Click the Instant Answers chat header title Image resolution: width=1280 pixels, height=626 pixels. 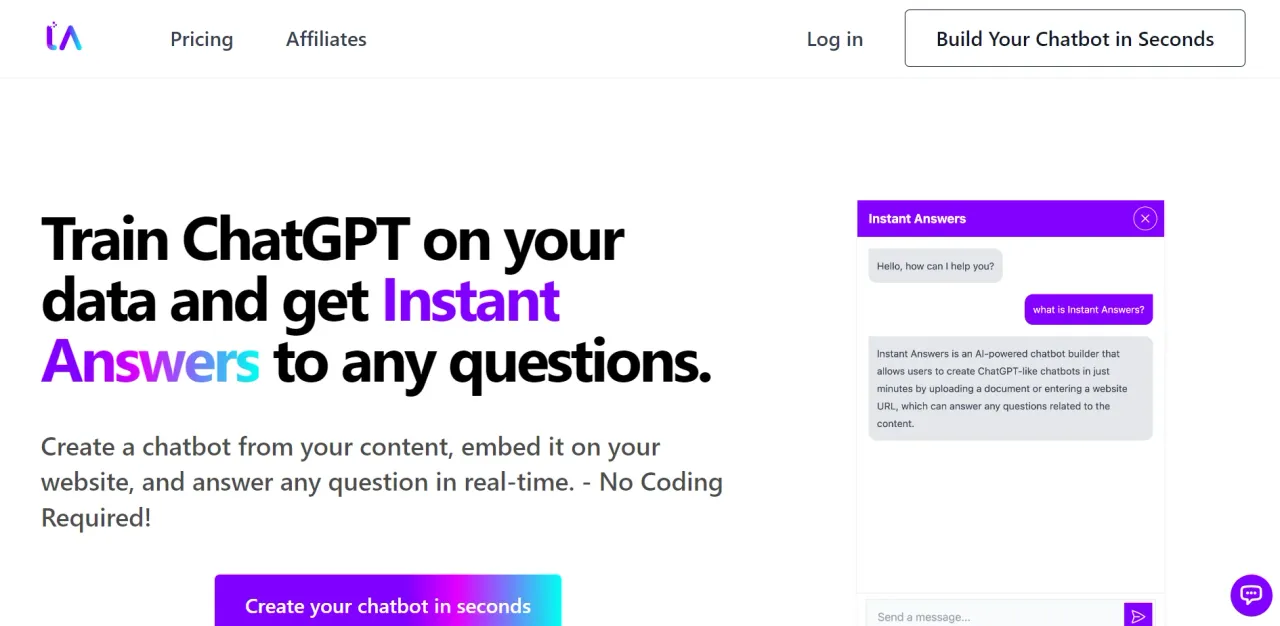click(917, 218)
